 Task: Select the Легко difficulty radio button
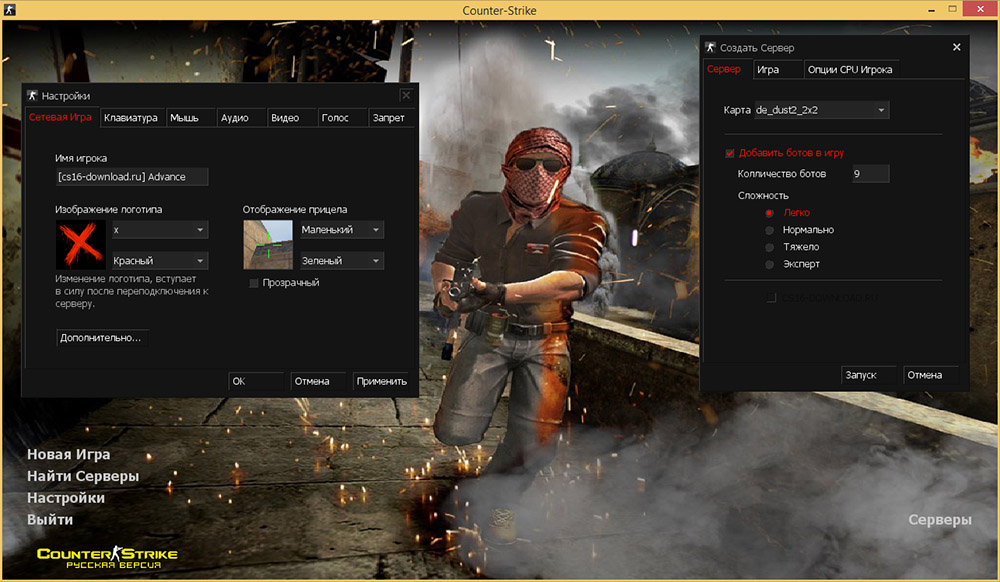pyautogui.click(x=770, y=213)
